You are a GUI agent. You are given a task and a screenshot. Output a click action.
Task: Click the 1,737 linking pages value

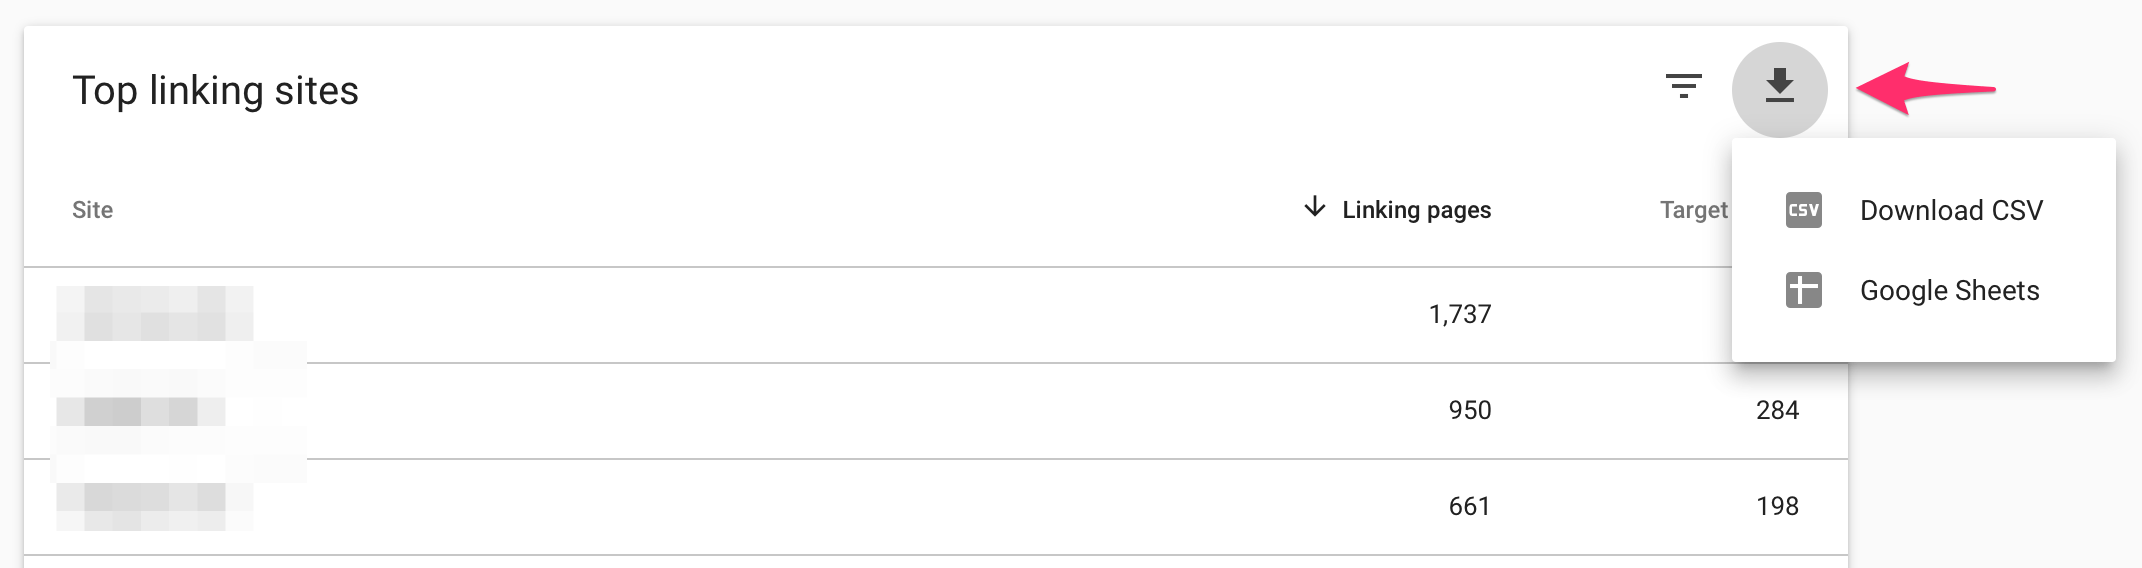1459,314
